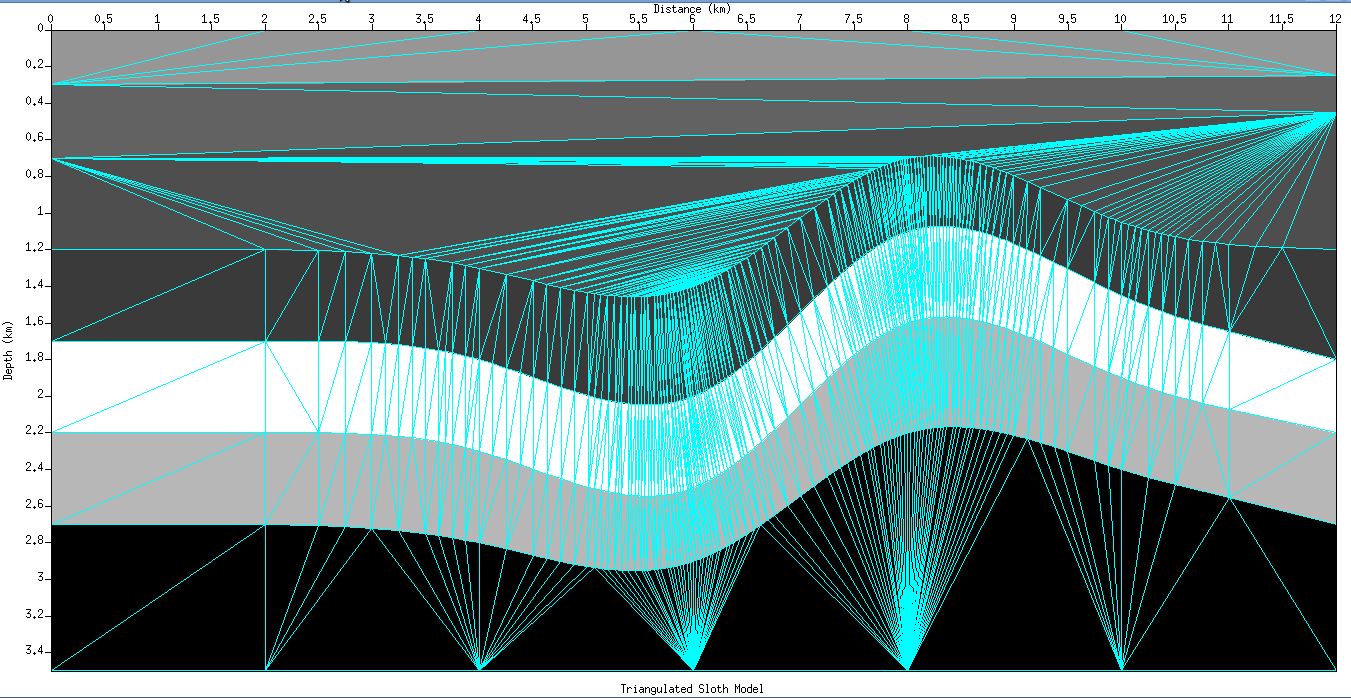
Task: Click the "7" distance tick label
Action: click(800, 19)
